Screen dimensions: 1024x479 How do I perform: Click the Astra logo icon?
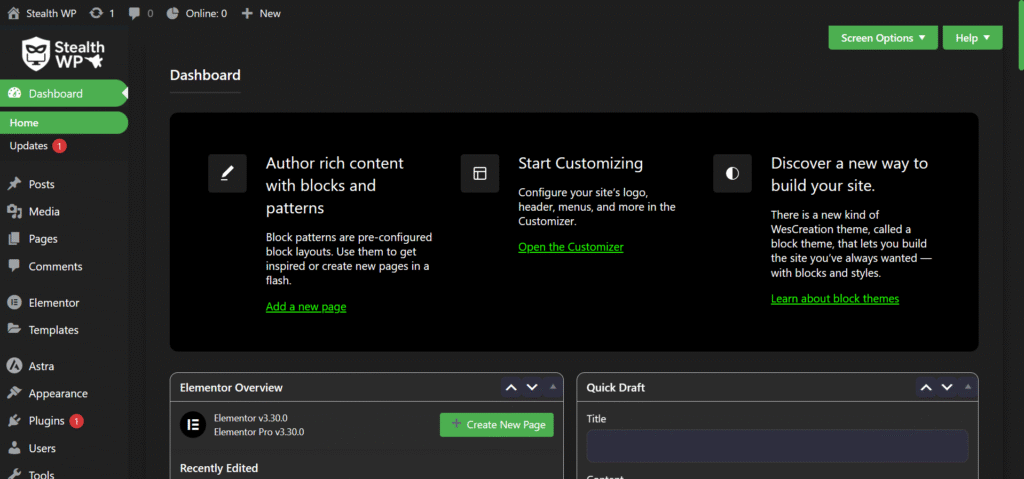[14, 366]
